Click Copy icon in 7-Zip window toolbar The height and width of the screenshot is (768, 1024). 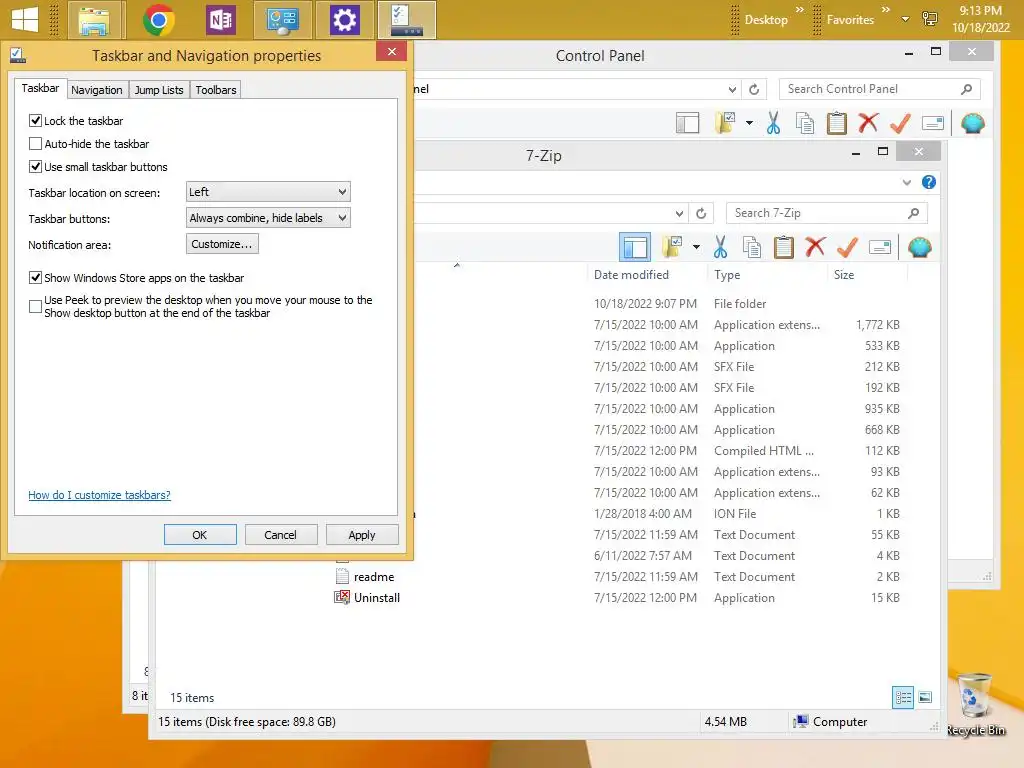tap(752, 247)
